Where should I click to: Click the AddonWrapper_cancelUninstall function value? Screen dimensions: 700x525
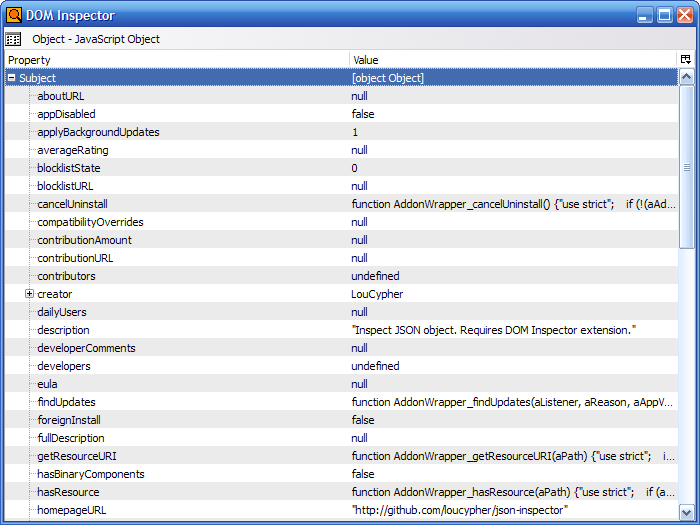coord(513,204)
